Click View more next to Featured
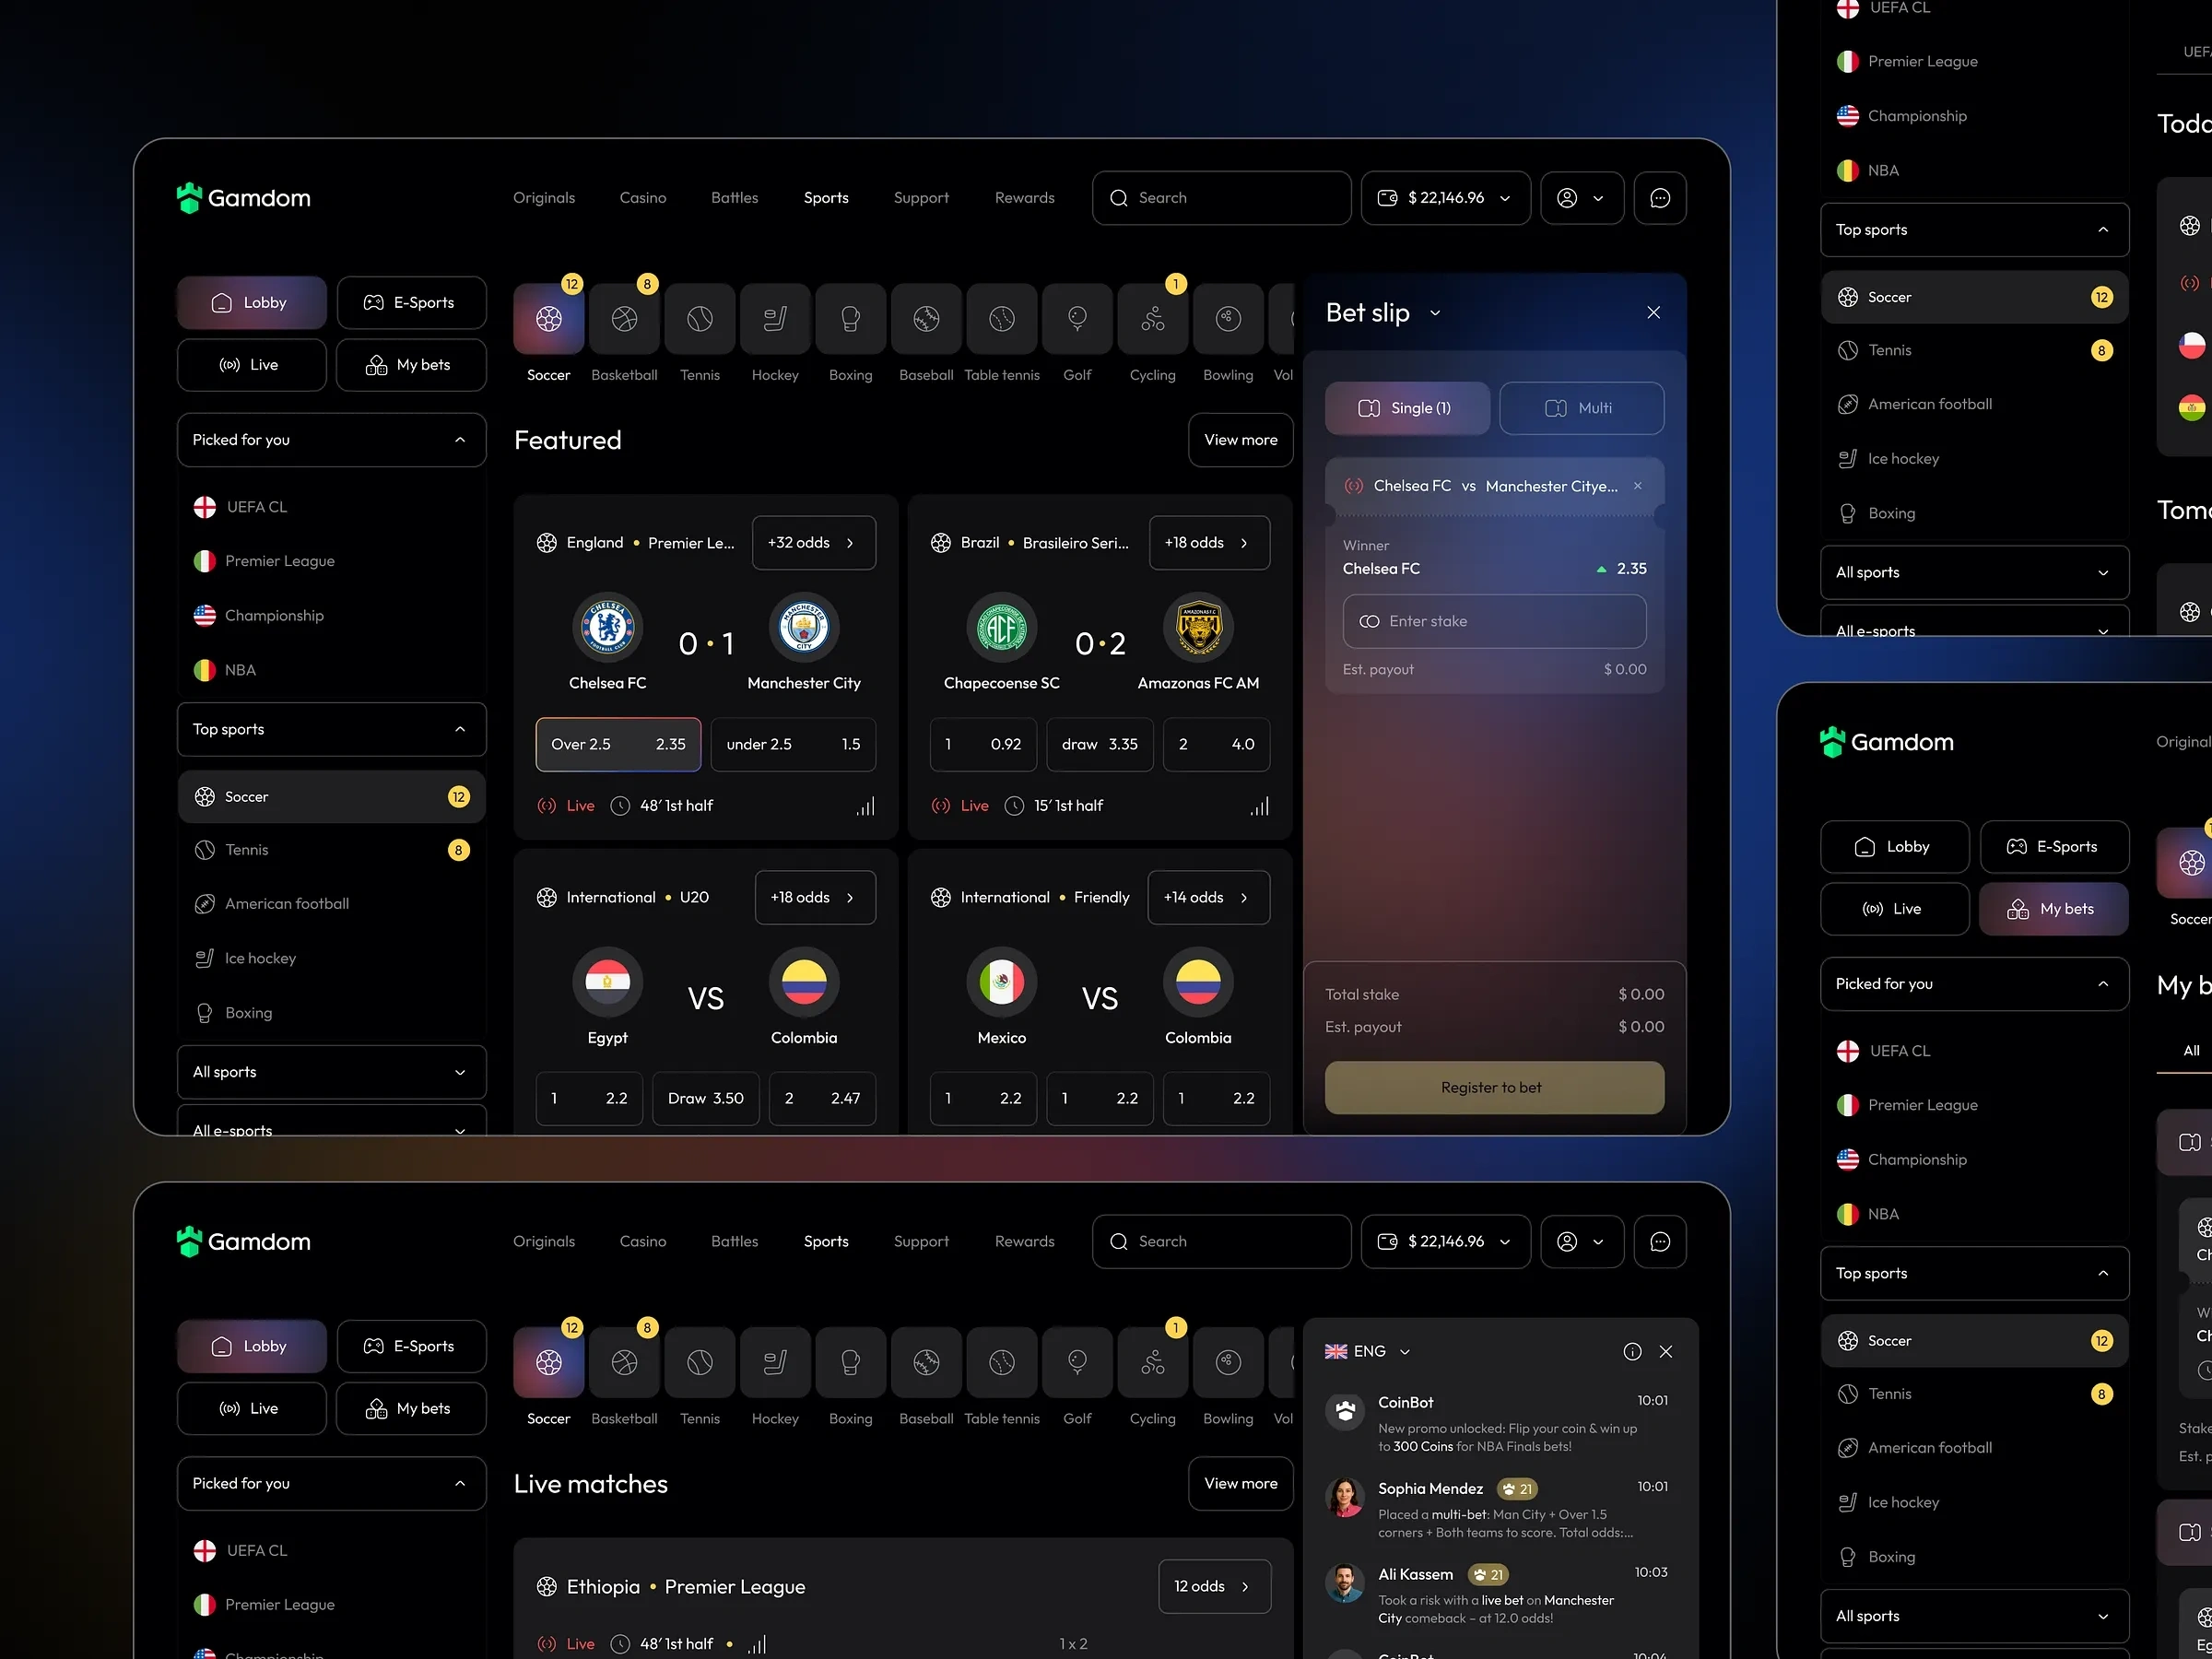2212x1659 pixels. [x=1240, y=440]
